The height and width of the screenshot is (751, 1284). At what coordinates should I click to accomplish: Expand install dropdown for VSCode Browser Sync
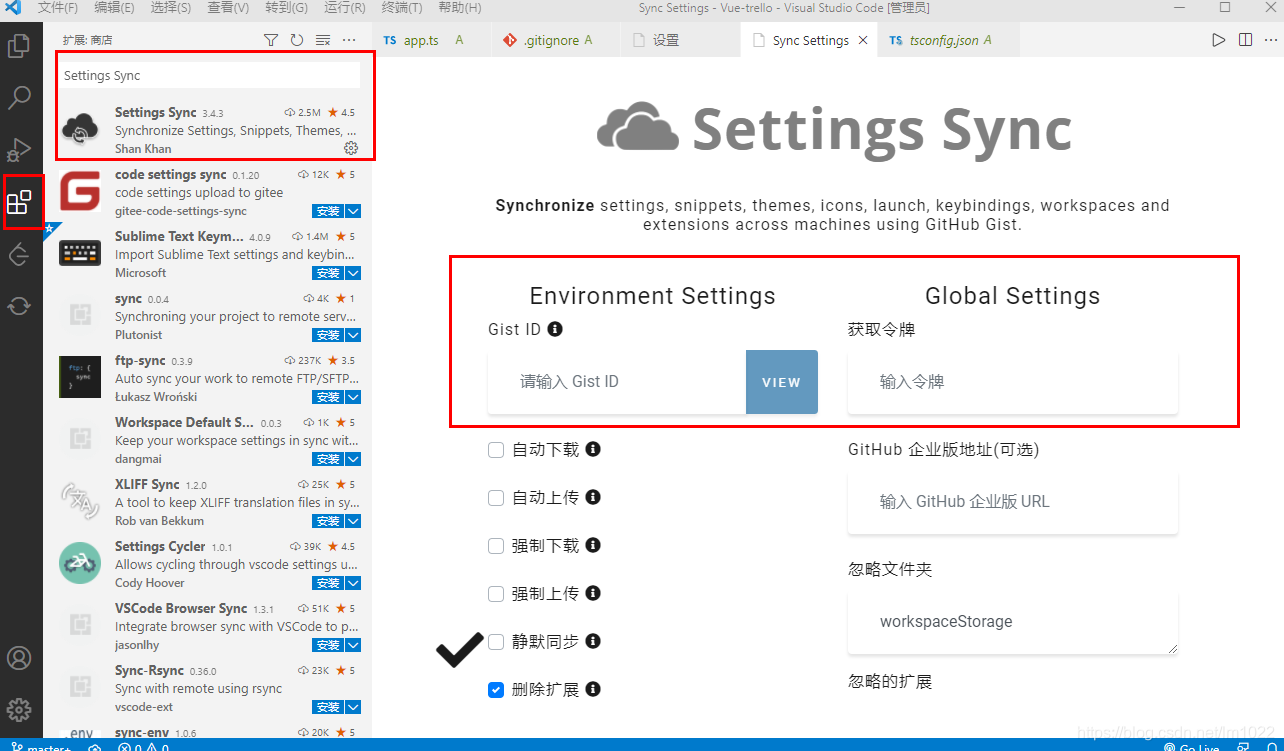[x=353, y=645]
